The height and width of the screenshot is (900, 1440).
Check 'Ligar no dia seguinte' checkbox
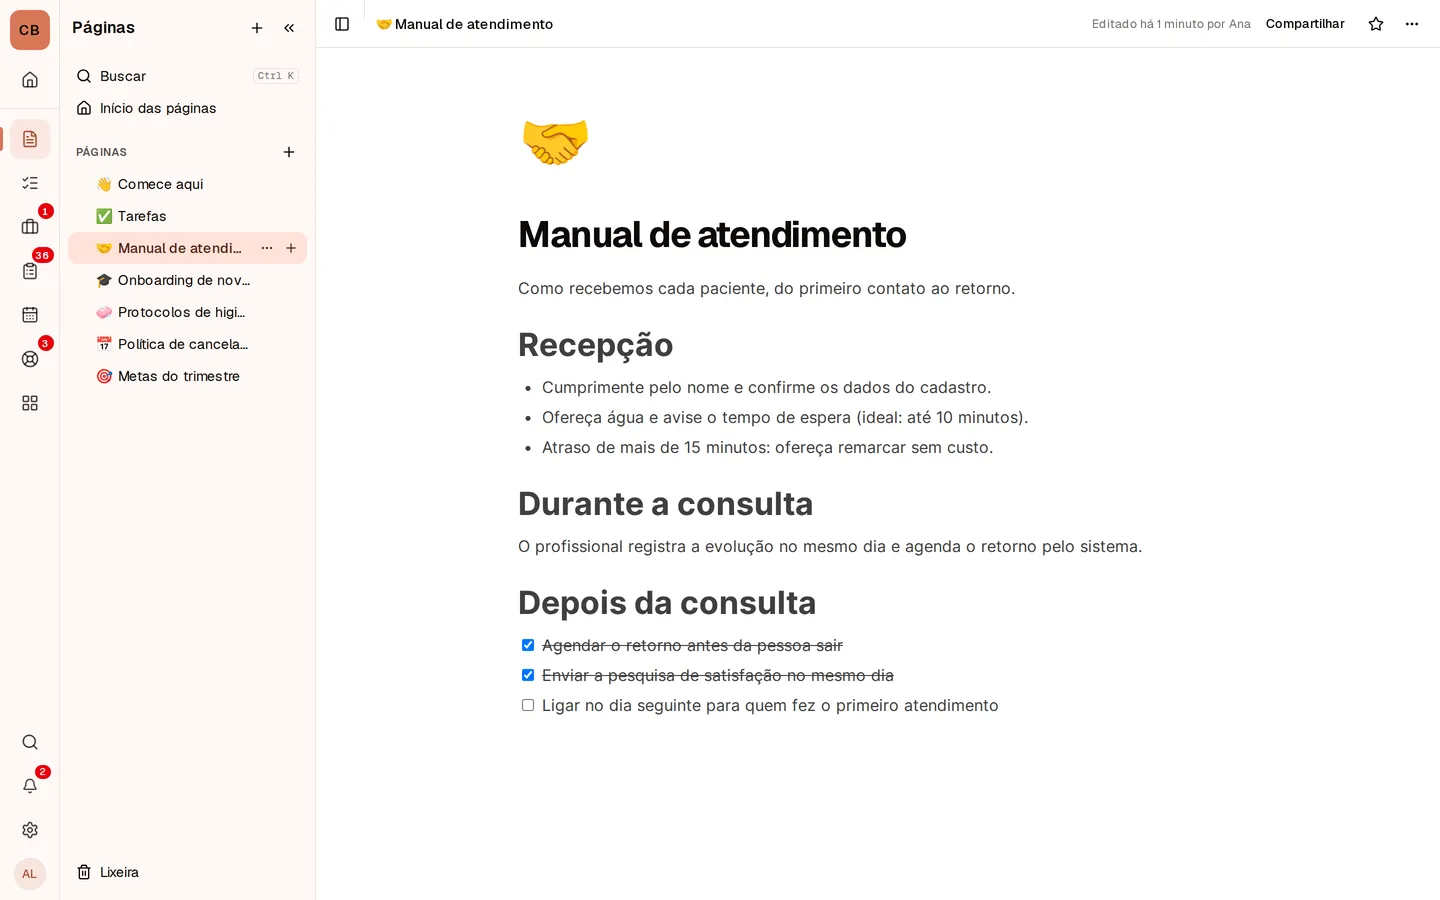(x=528, y=705)
